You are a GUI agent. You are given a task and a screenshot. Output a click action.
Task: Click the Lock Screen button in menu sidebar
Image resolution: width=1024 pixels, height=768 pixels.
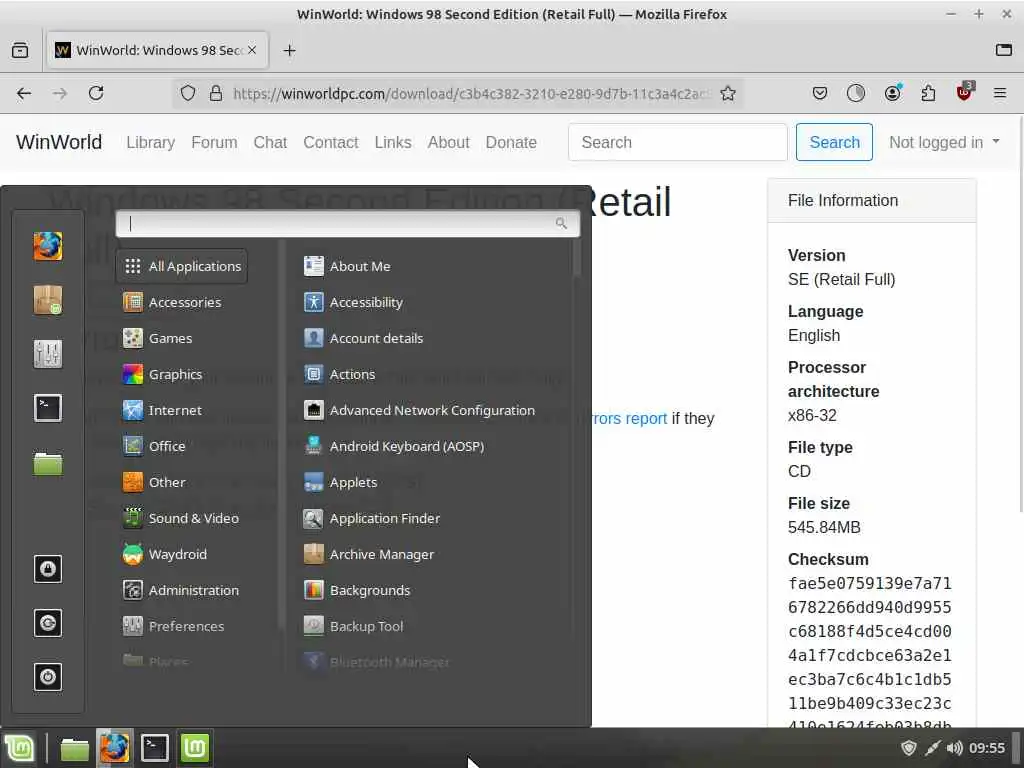pyautogui.click(x=48, y=569)
